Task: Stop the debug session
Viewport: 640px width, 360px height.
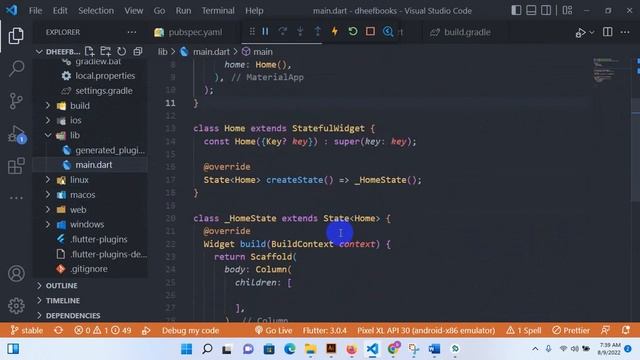Action: click(x=370, y=31)
